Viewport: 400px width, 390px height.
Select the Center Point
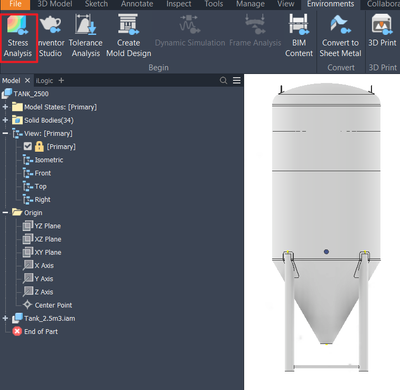point(47,305)
